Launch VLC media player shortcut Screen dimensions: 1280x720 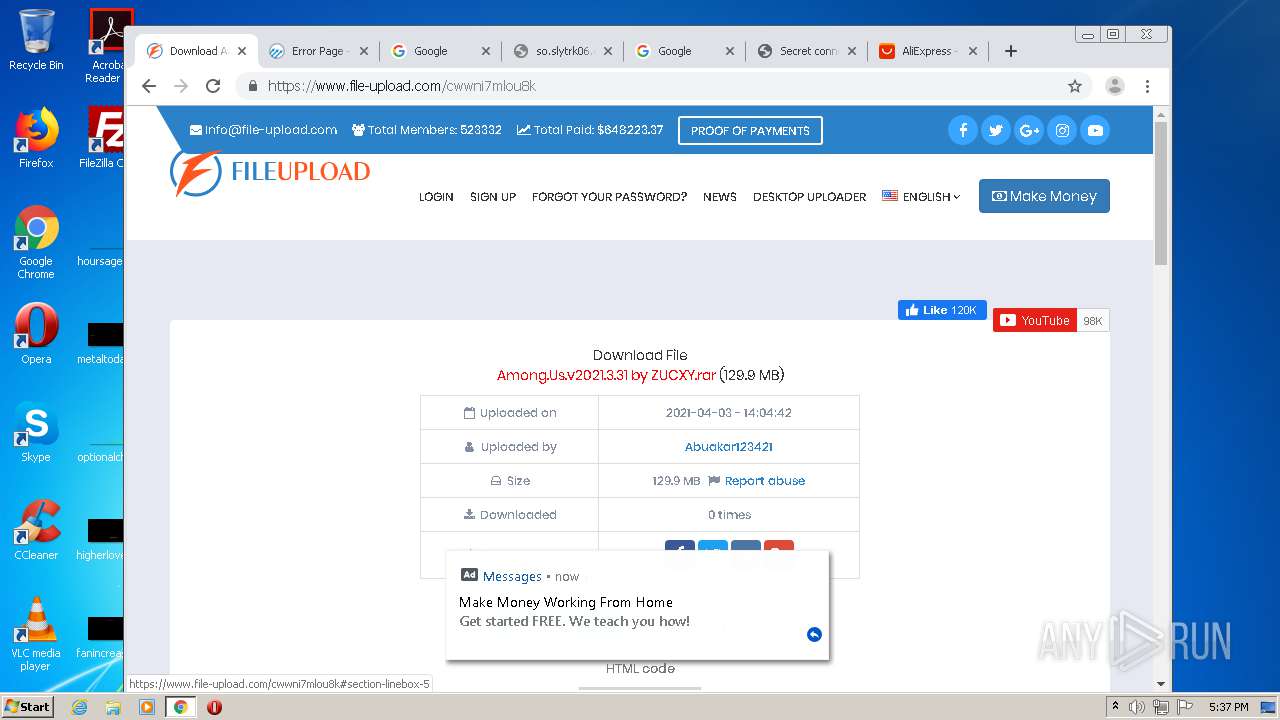click(36, 634)
